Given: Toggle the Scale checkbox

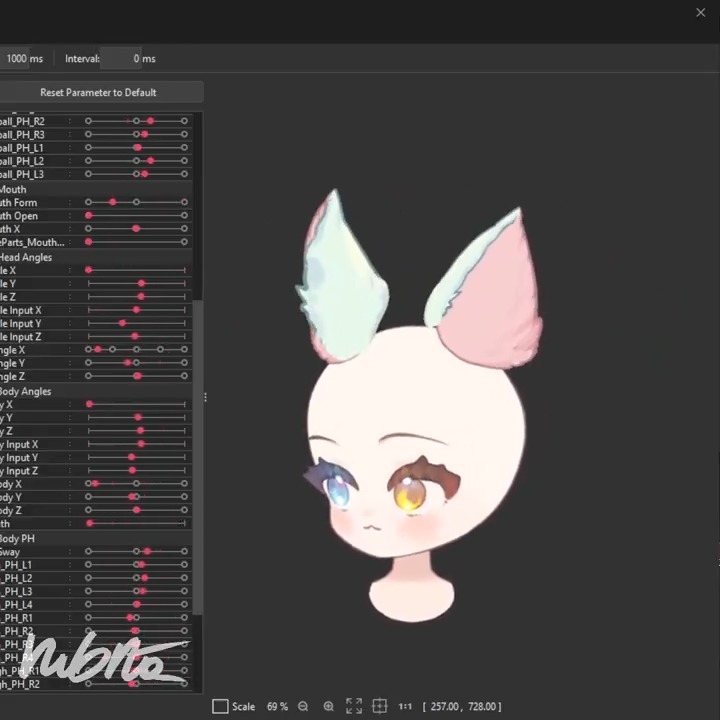Looking at the screenshot, I should point(220,706).
